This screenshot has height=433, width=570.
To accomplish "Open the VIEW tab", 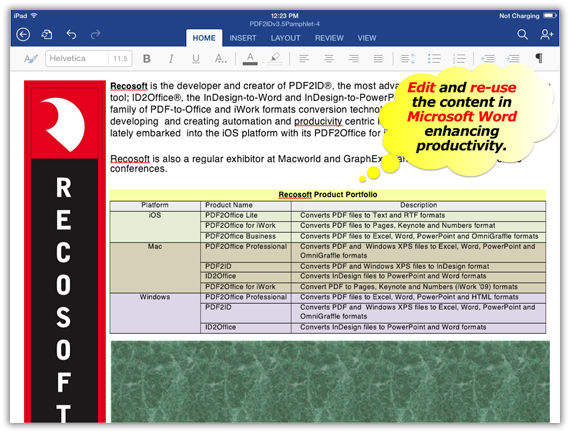I will [x=366, y=38].
